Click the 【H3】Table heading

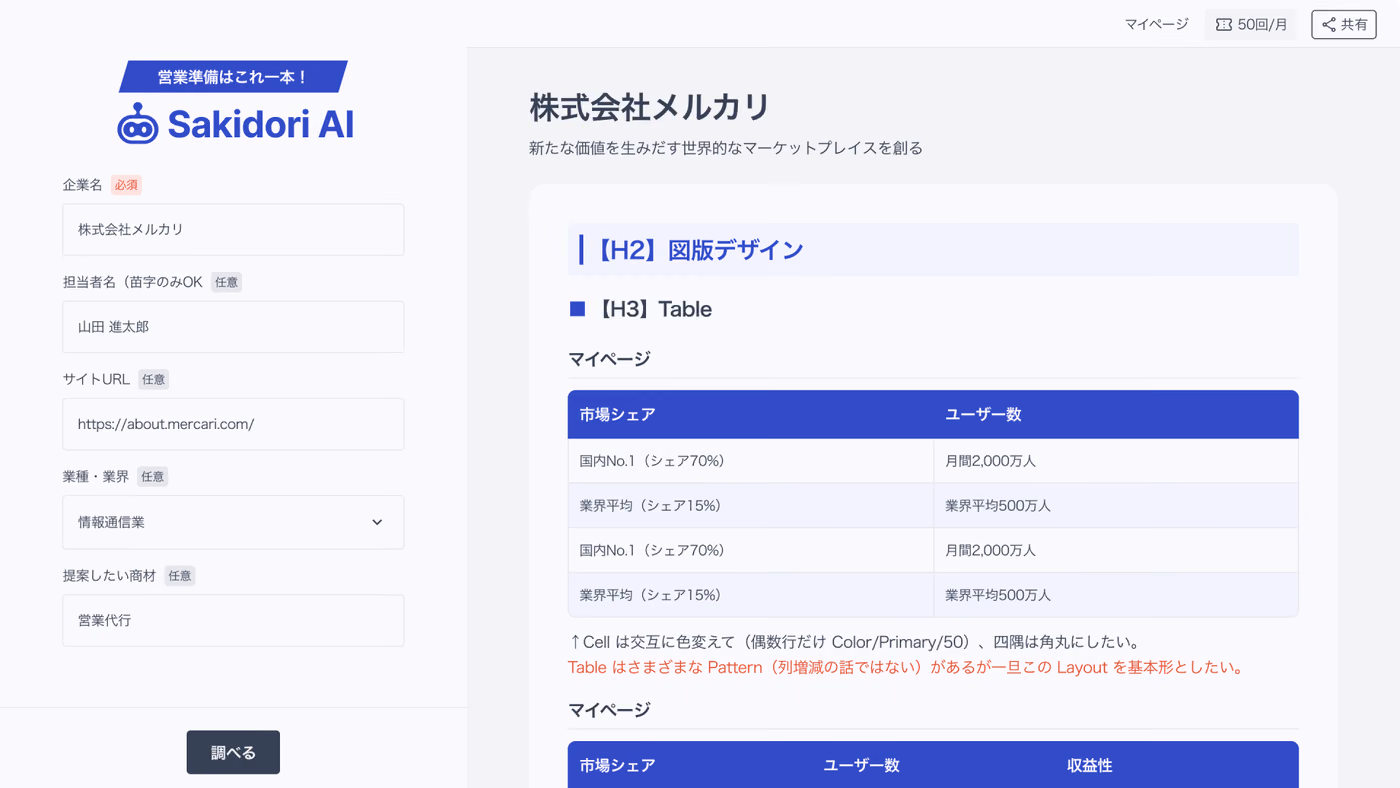(x=654, y=309)
